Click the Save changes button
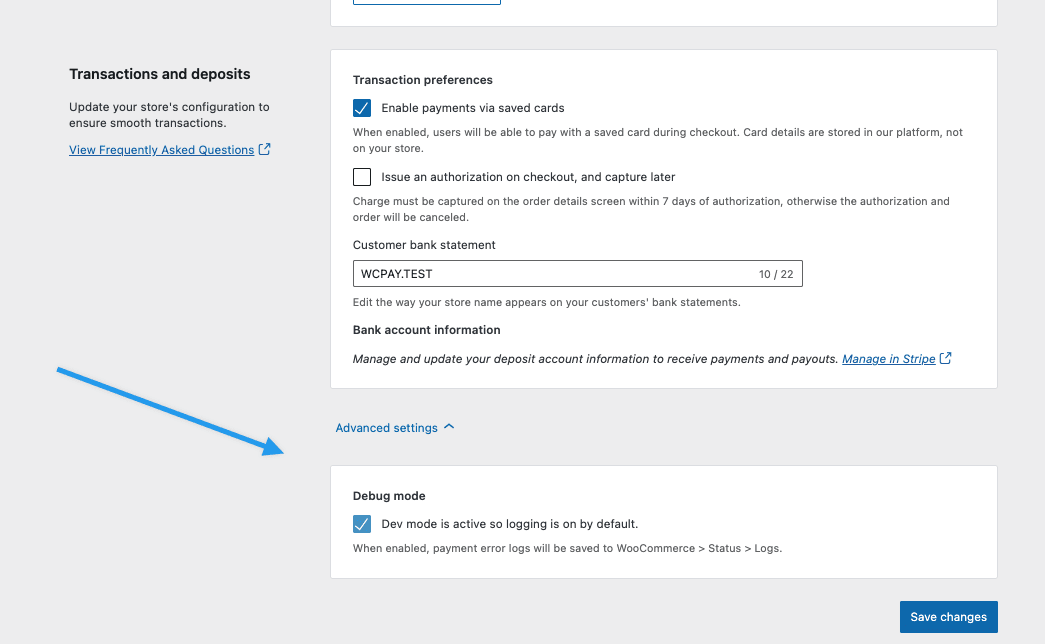This screenshot has height=644, width=1045. (x=947, y=616)
